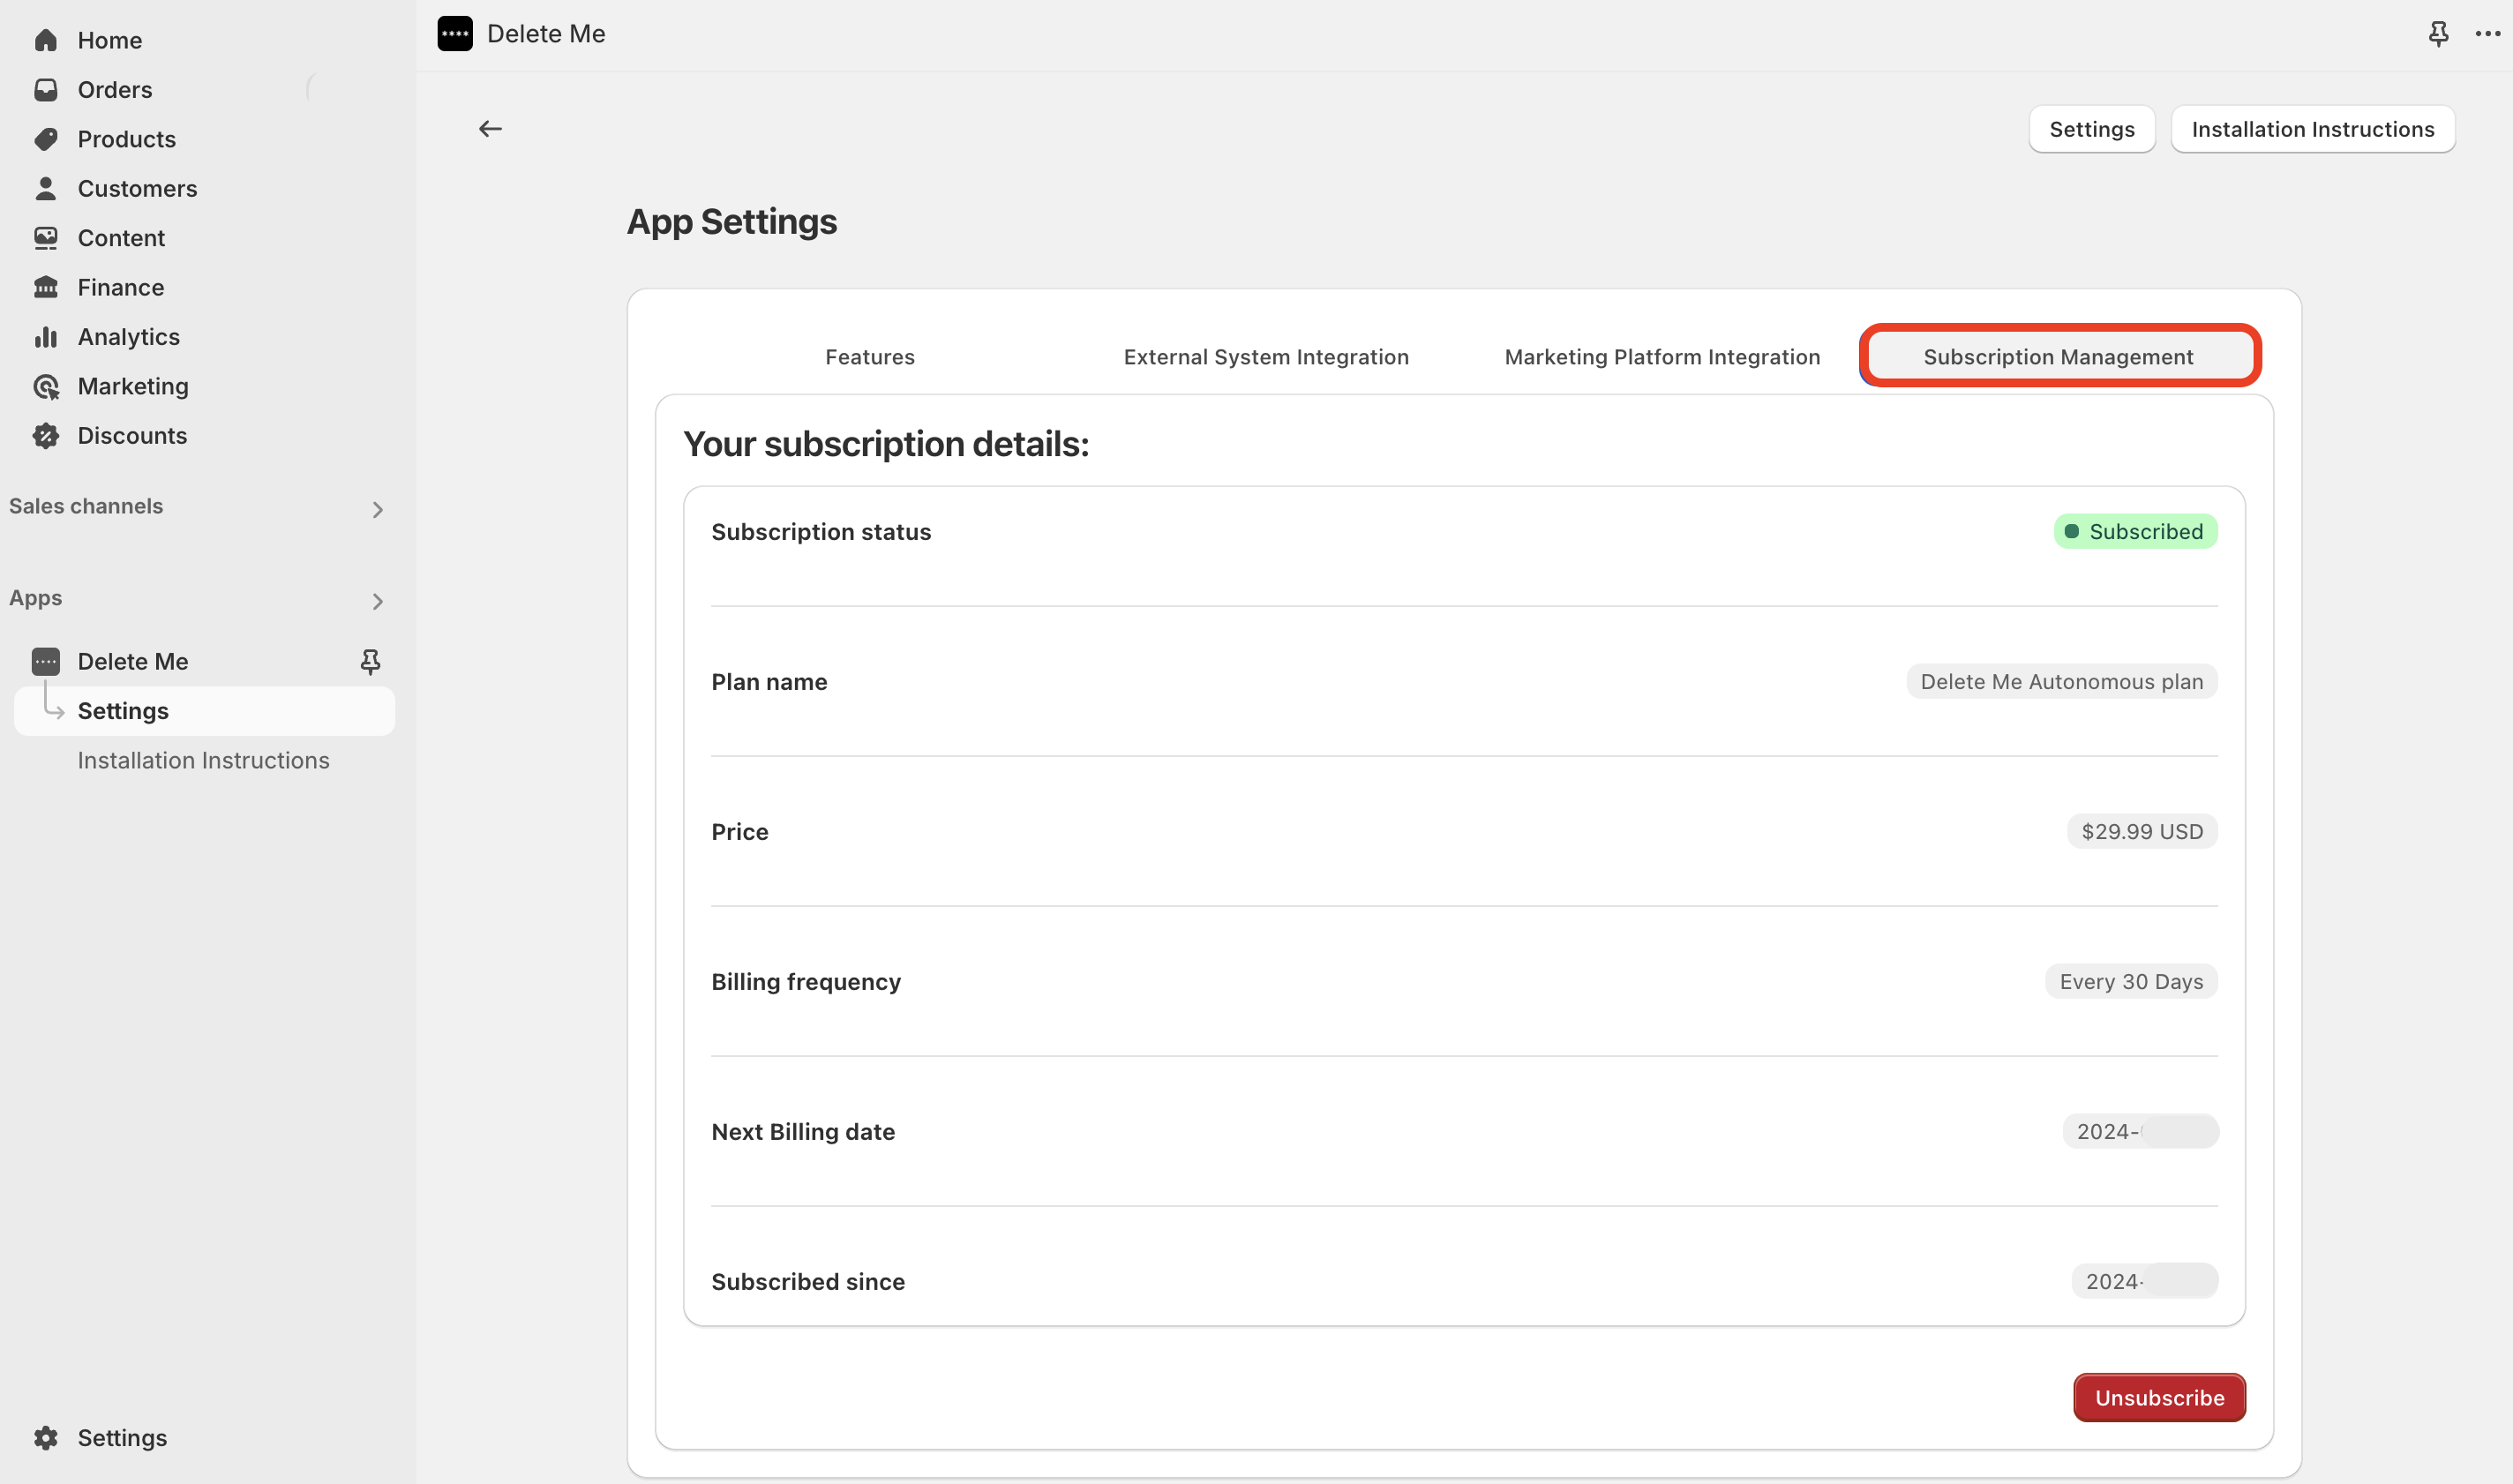The height and width of the screenshot is (1484, 2513).
Task: Open Finance in navigation
Action: pos(121,287)
